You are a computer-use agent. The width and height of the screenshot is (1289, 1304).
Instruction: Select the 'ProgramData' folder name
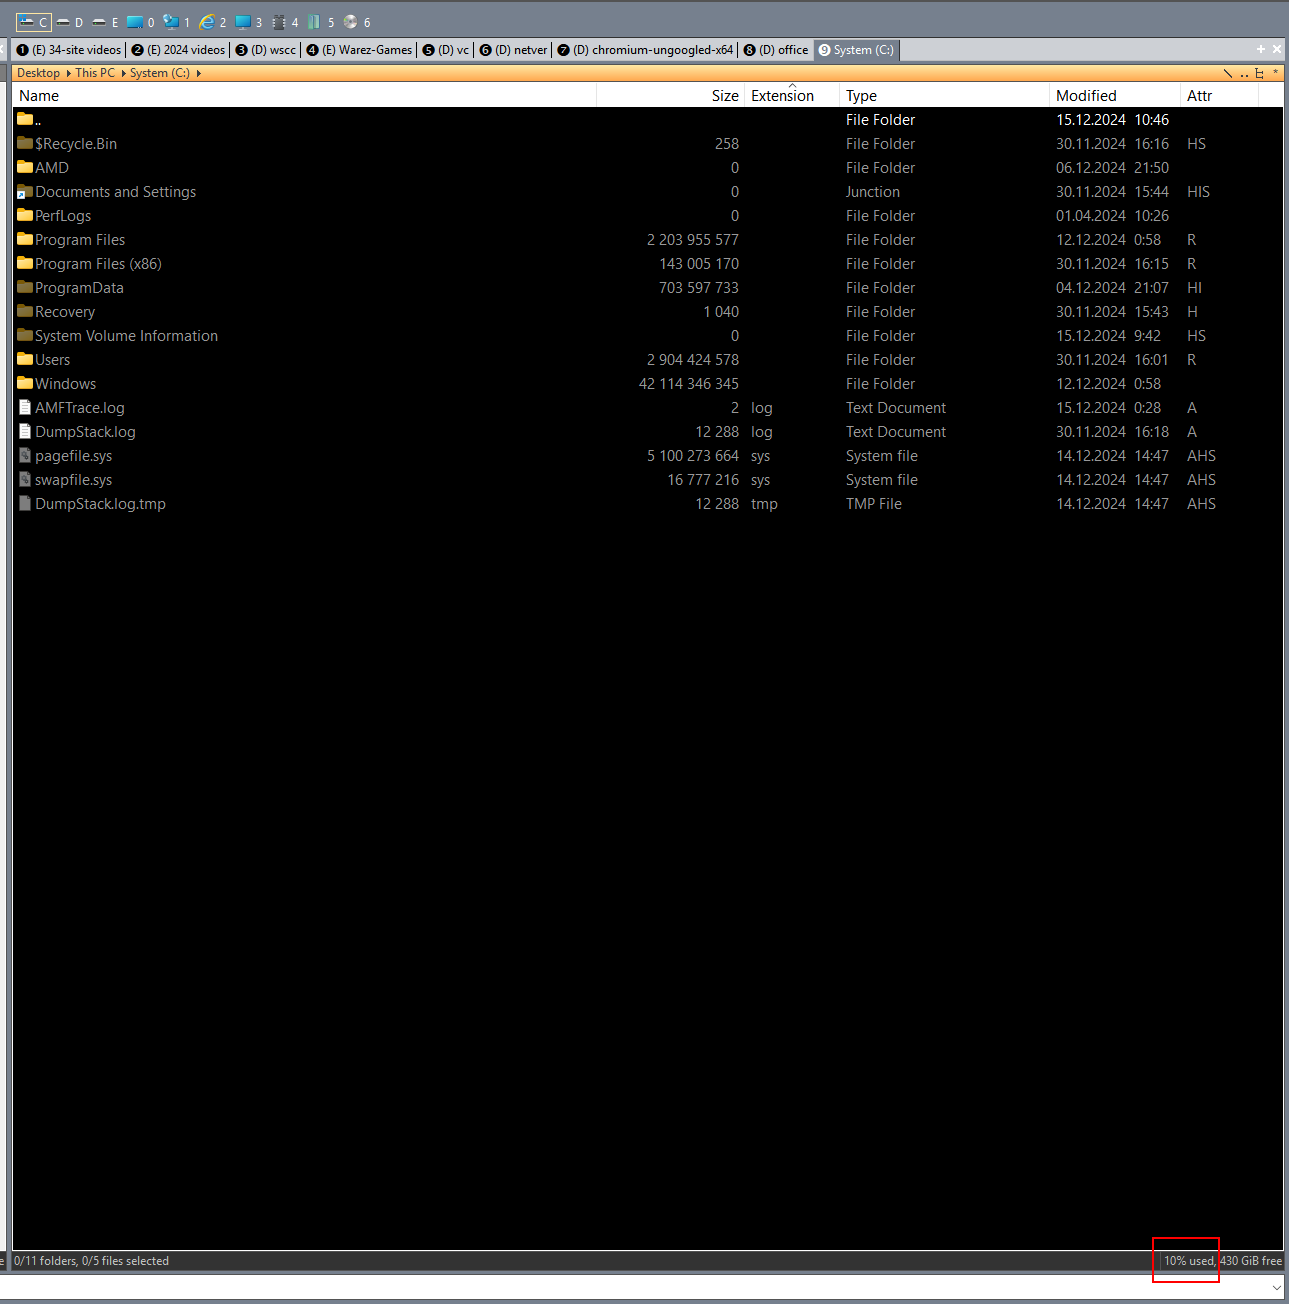click(79, 288)
